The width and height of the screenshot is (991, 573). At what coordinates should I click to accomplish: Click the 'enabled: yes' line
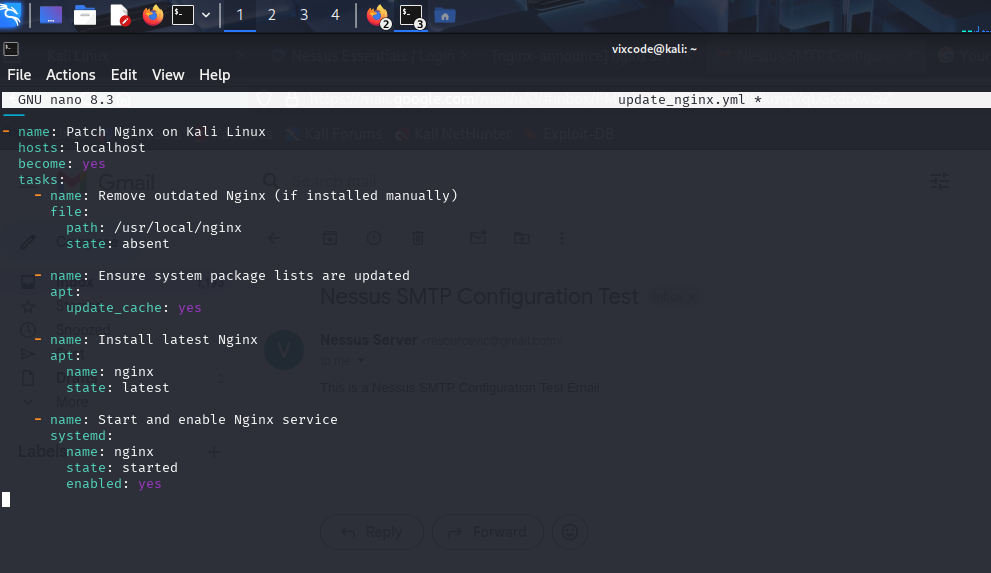[114, 483]
